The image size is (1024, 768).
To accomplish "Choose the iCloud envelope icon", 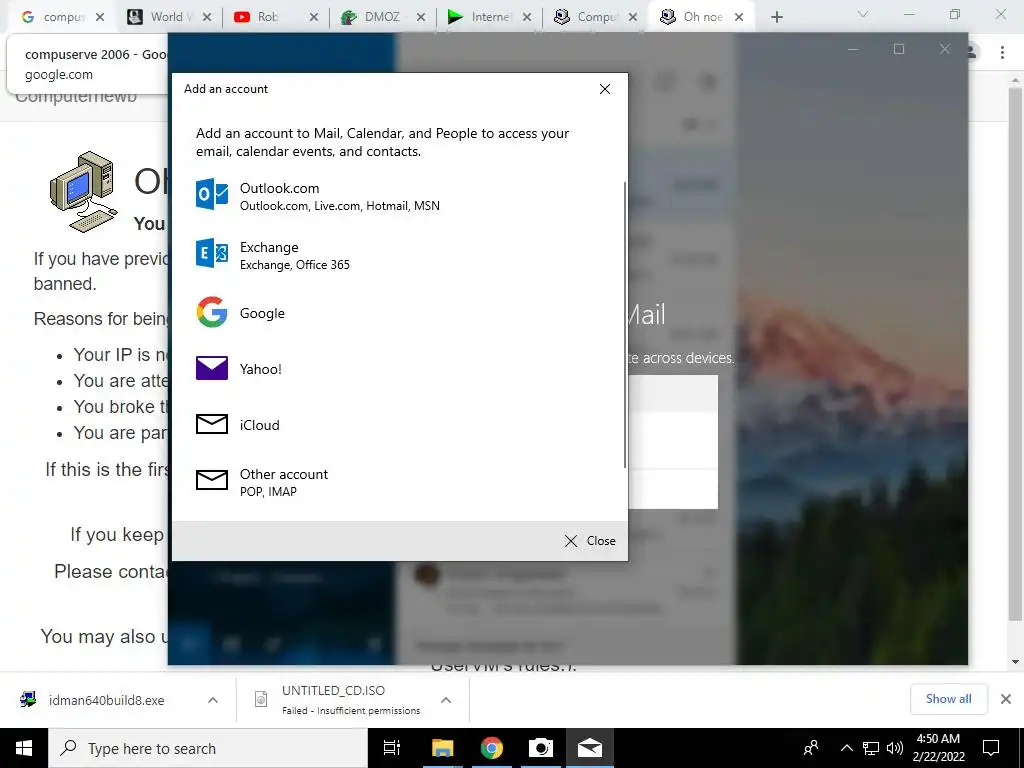I will point(212,424).
